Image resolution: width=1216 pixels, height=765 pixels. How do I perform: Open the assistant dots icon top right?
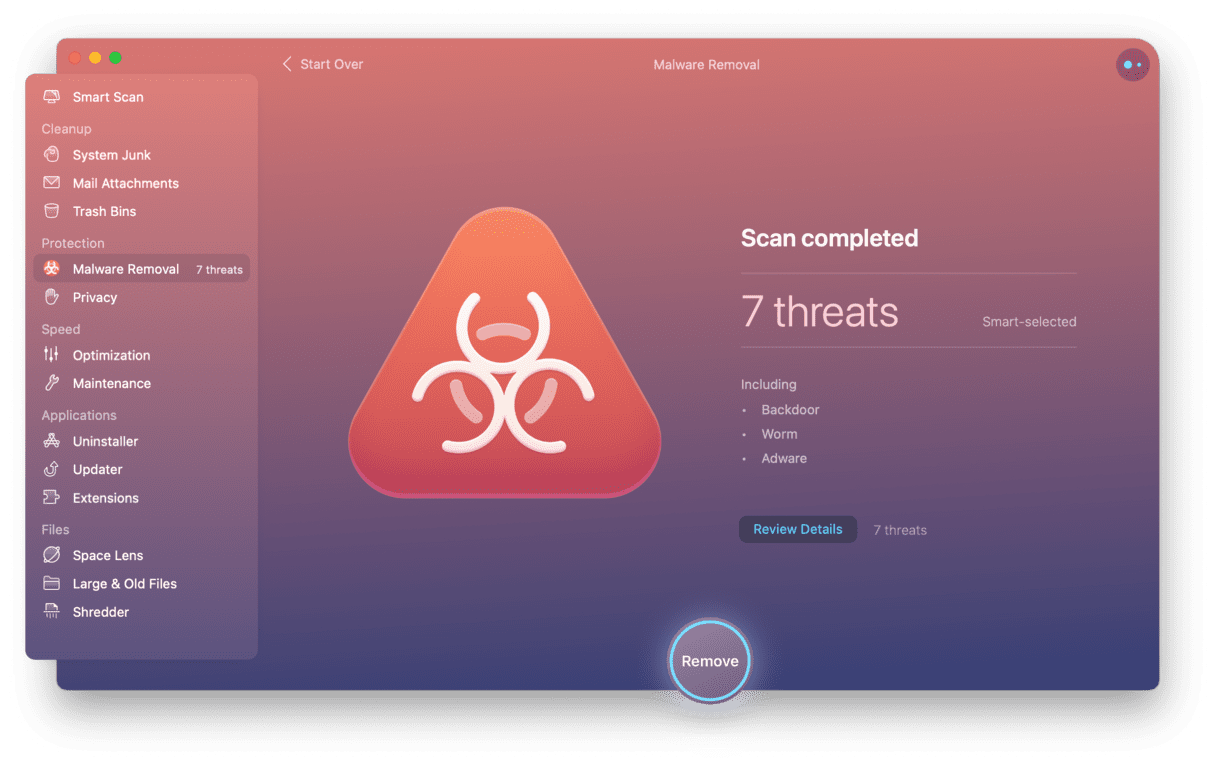(x=1132, y=65)
